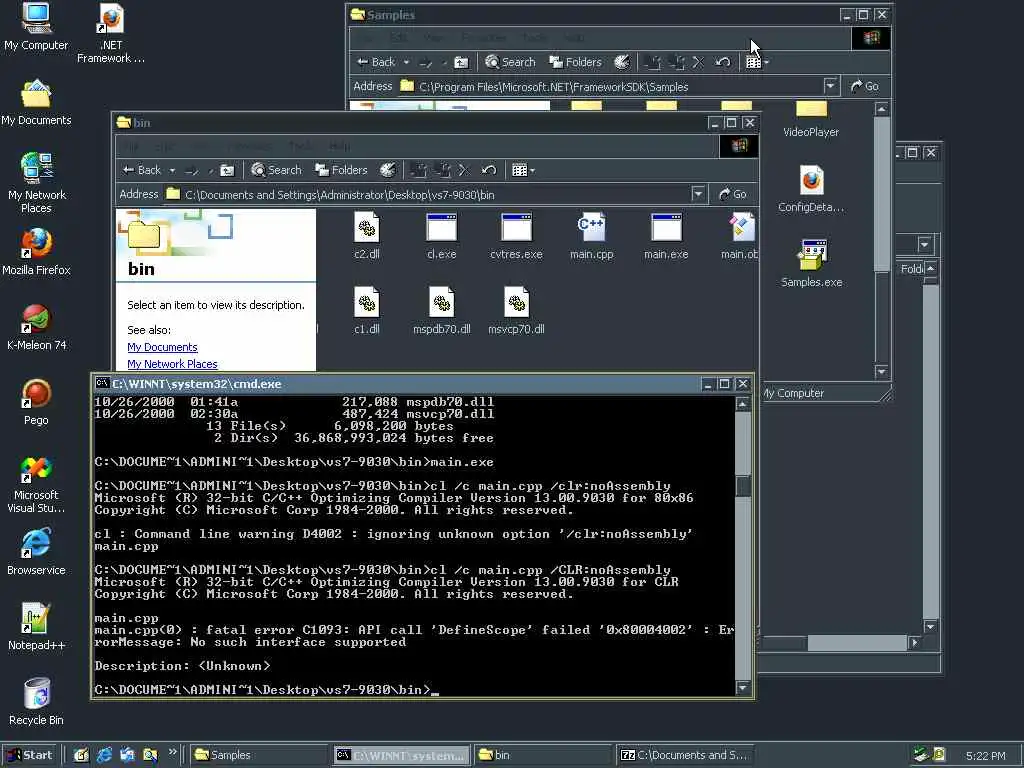
Task: Click Forward arrow in bin window toolbar
Action: coord(191,170)
